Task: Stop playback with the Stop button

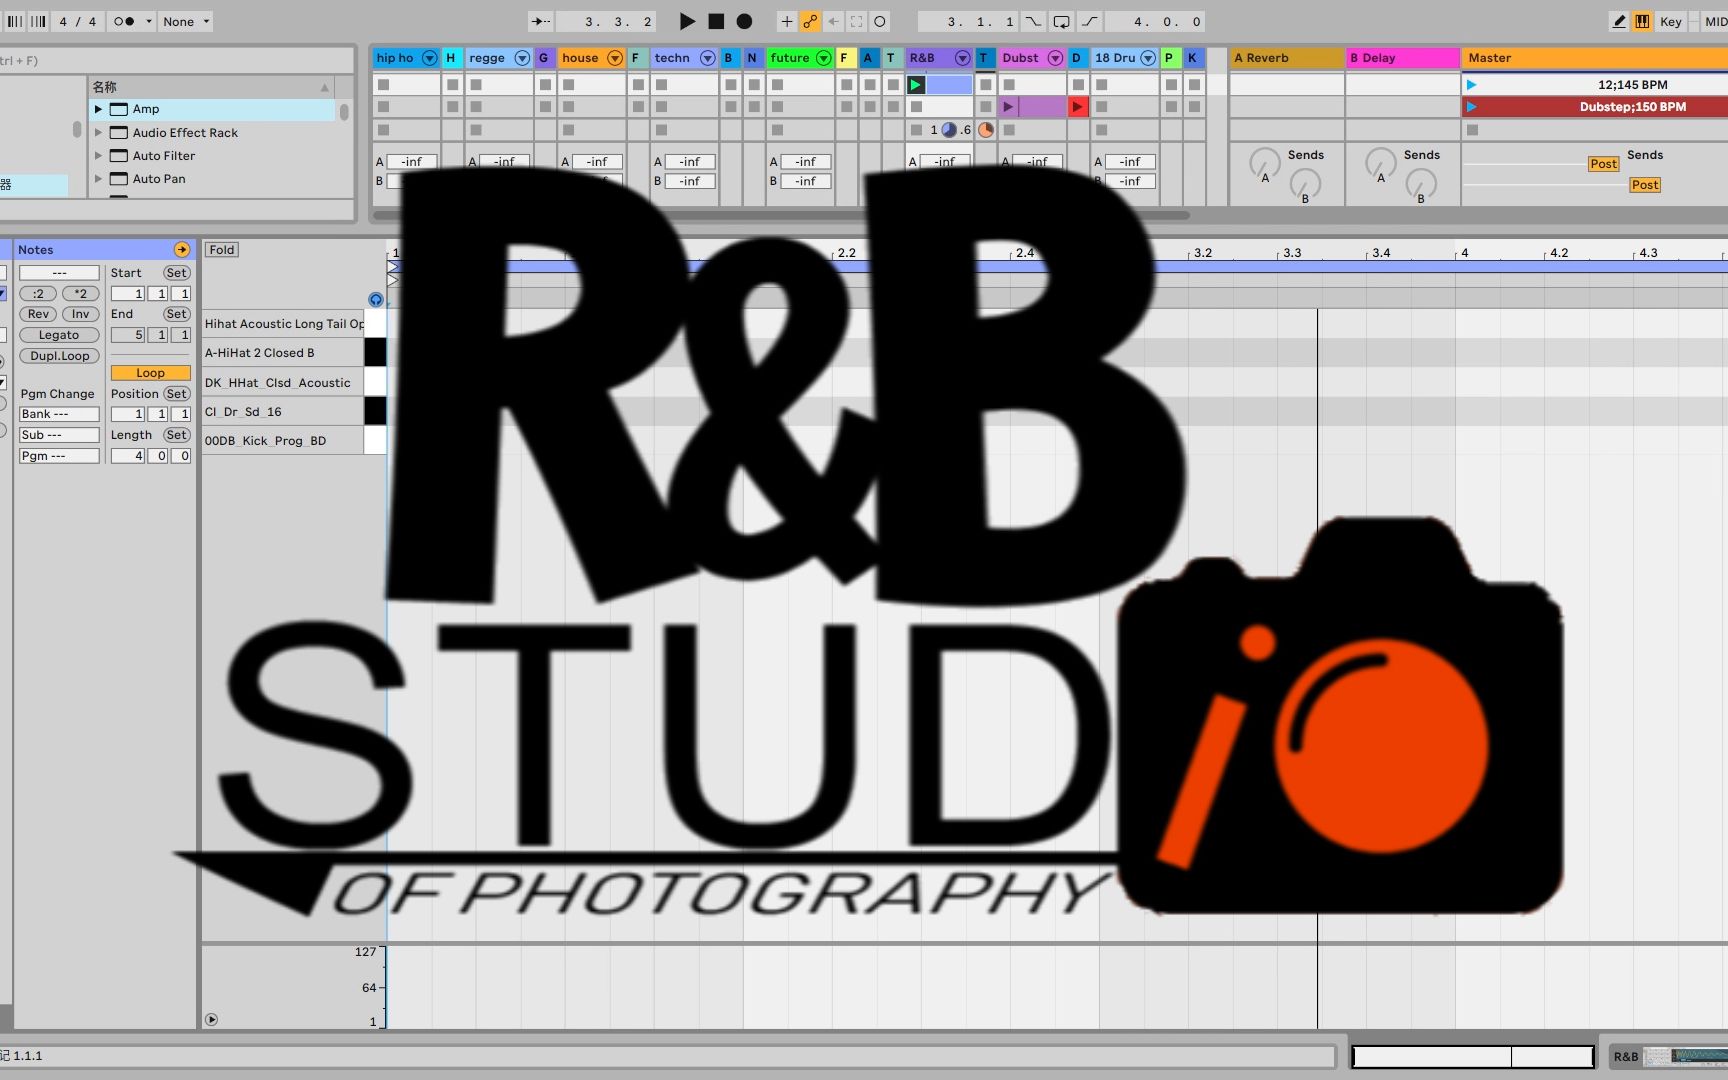Action: click(x=716, y=21)
